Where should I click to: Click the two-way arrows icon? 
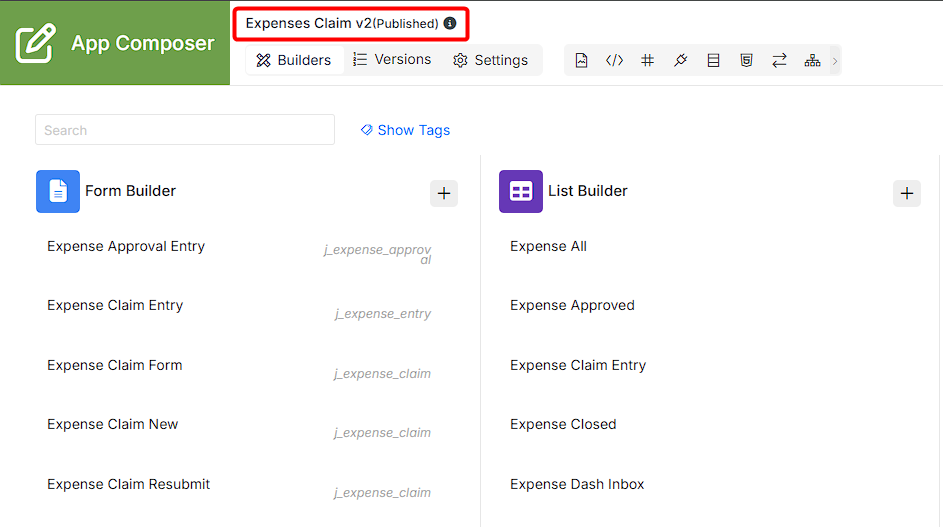point(779,60)
